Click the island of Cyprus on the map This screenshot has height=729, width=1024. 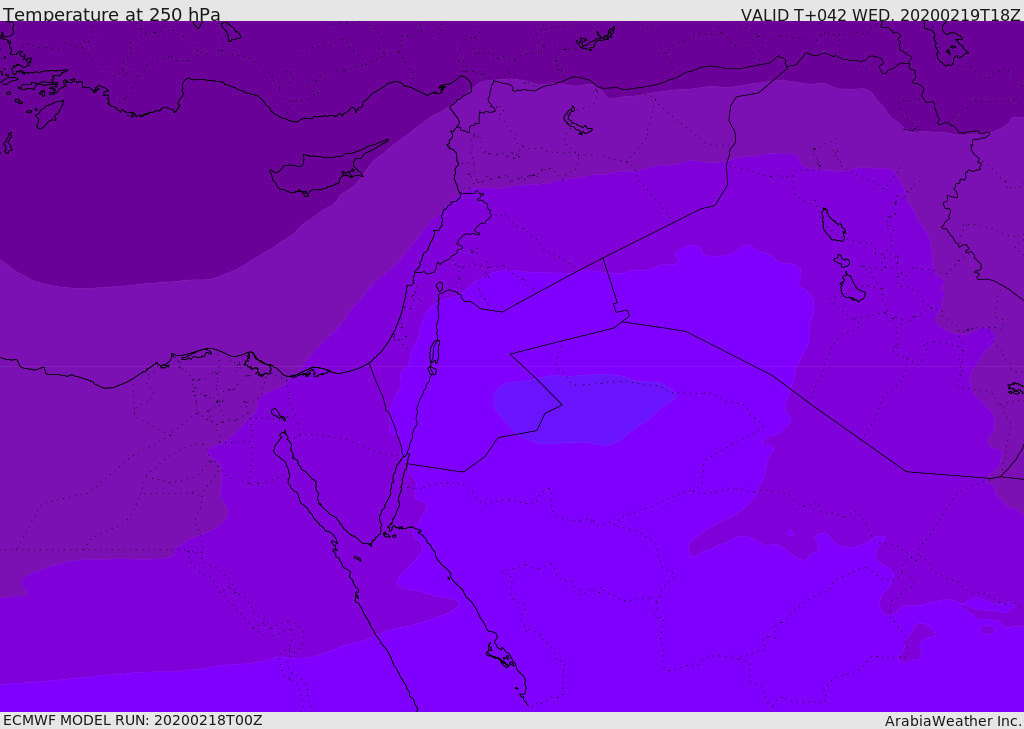(327, 170)
